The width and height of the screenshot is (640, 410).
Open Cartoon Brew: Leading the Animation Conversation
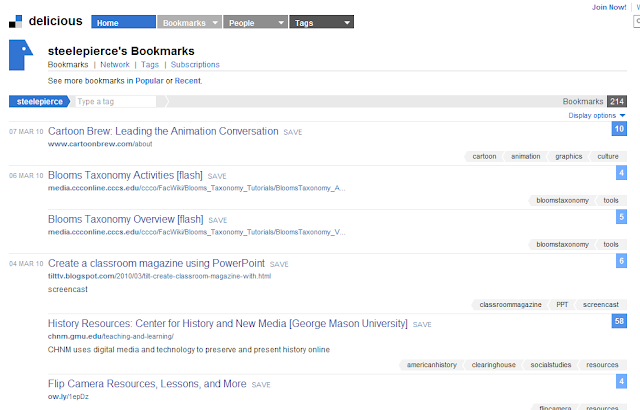point(163,131)
